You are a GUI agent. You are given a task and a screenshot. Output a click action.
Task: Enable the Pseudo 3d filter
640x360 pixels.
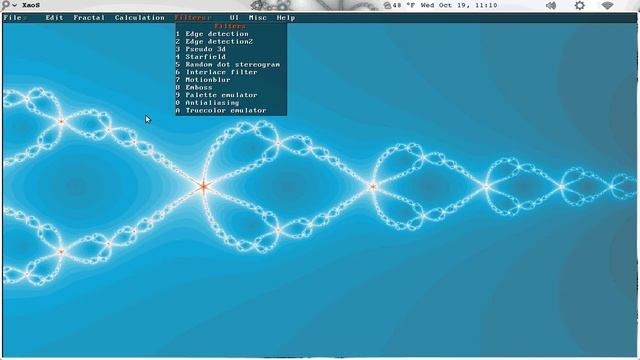231,49
